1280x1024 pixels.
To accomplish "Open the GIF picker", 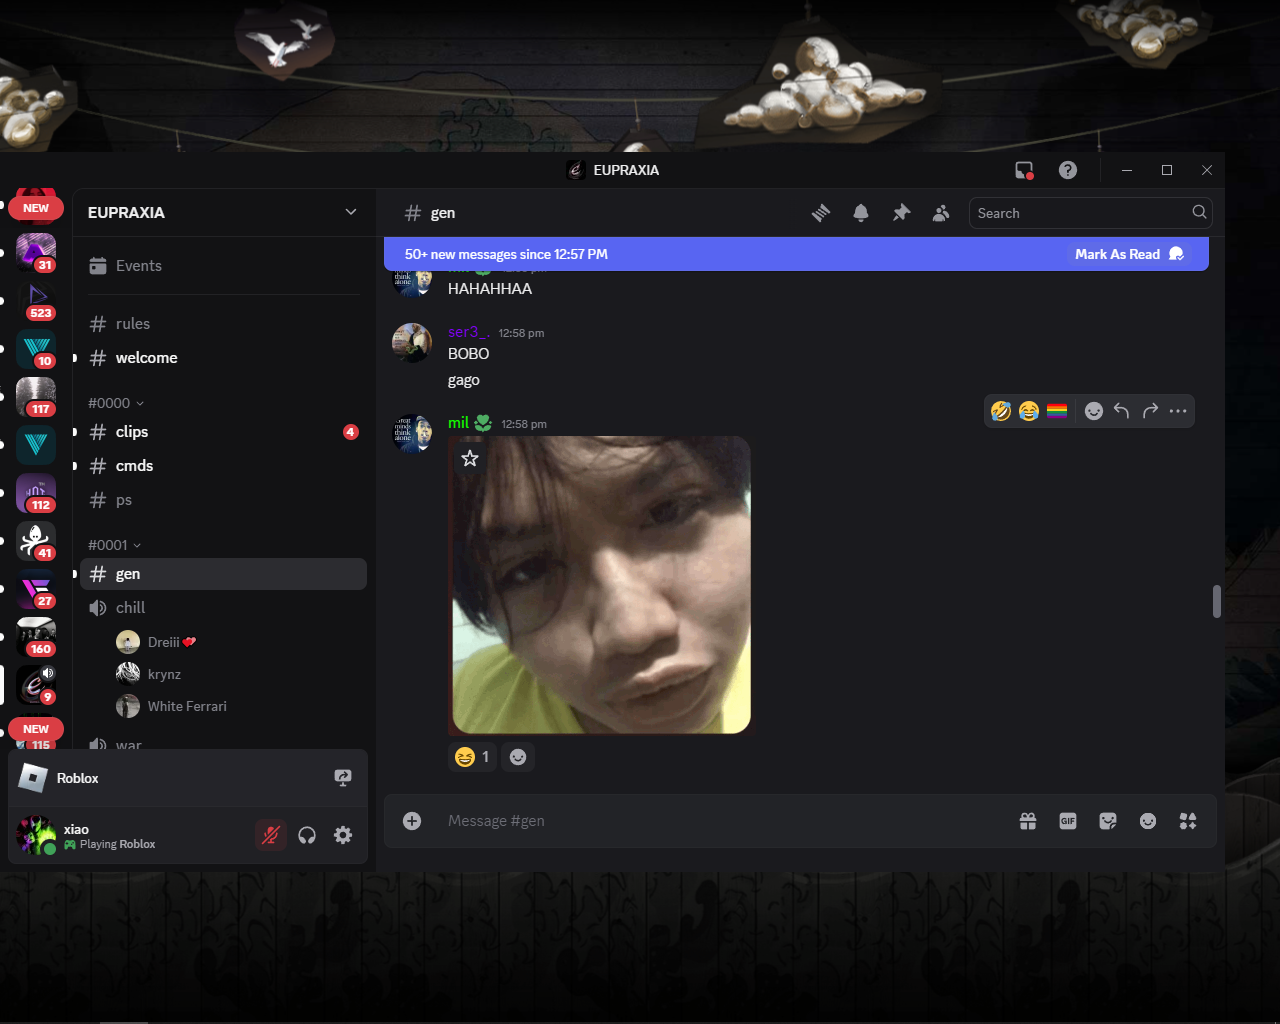I will coord(1068,821).
